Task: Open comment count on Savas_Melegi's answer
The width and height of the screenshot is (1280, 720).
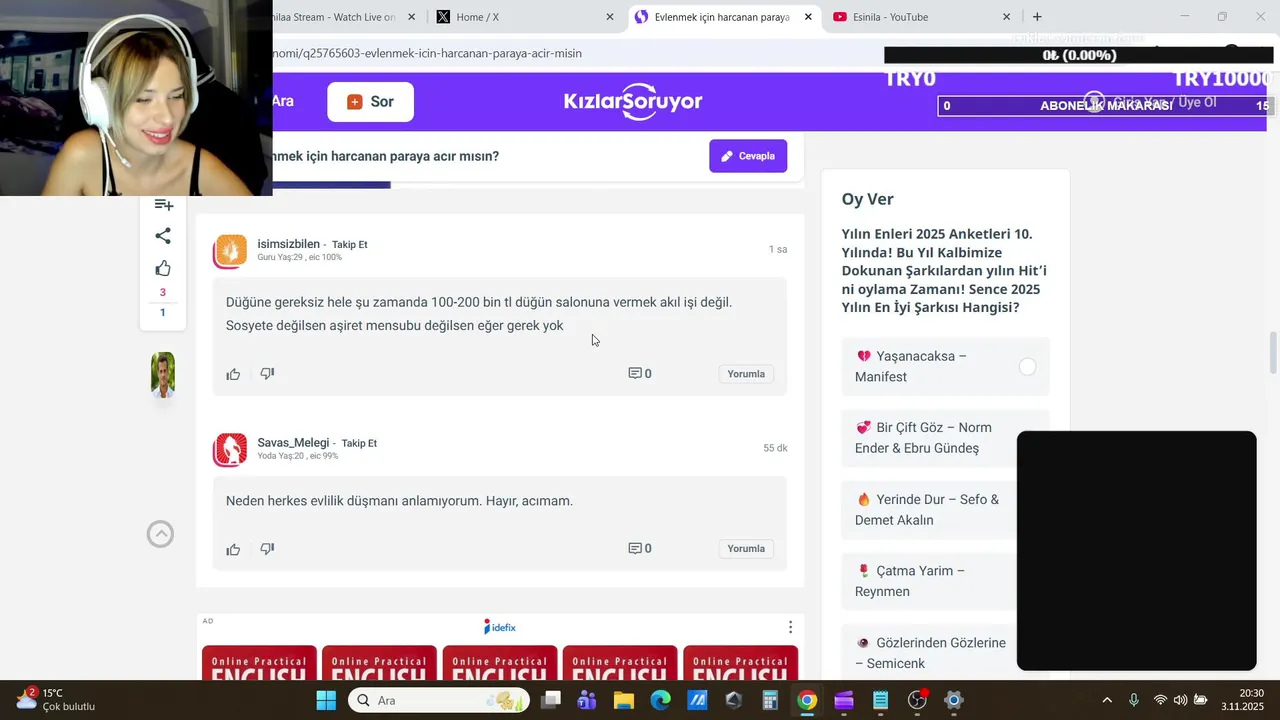Action: 640,549
